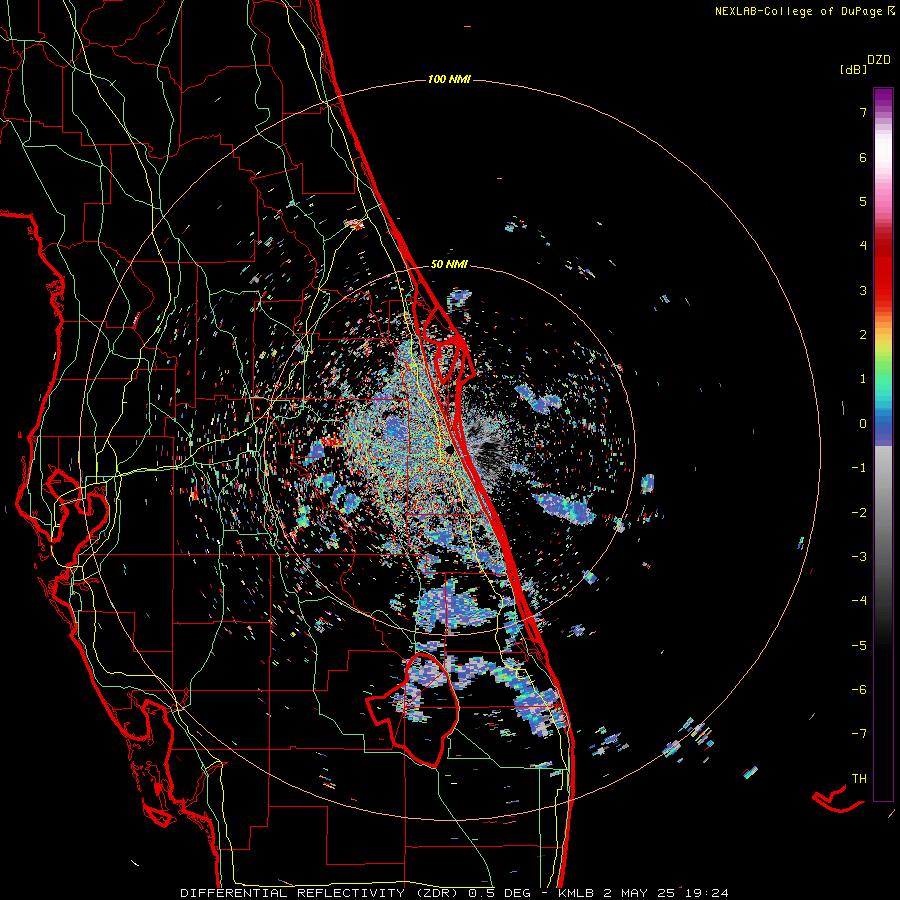Screen dimensions: 900x900
Task: Click the -5 value on the color scale
Action: point(859,645)
